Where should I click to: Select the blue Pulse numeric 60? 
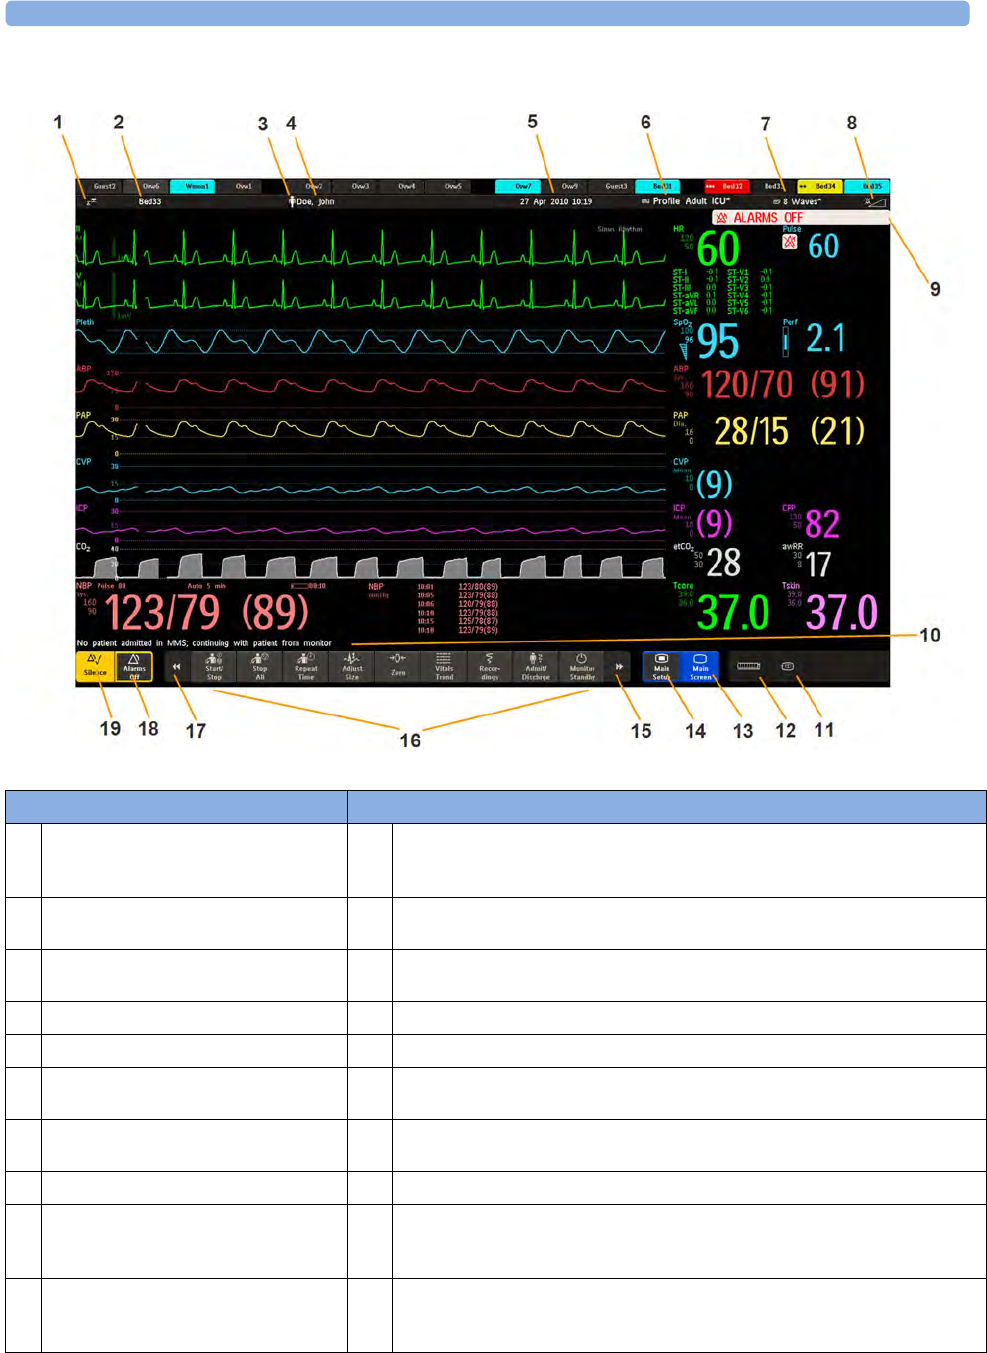pos(824,246)
